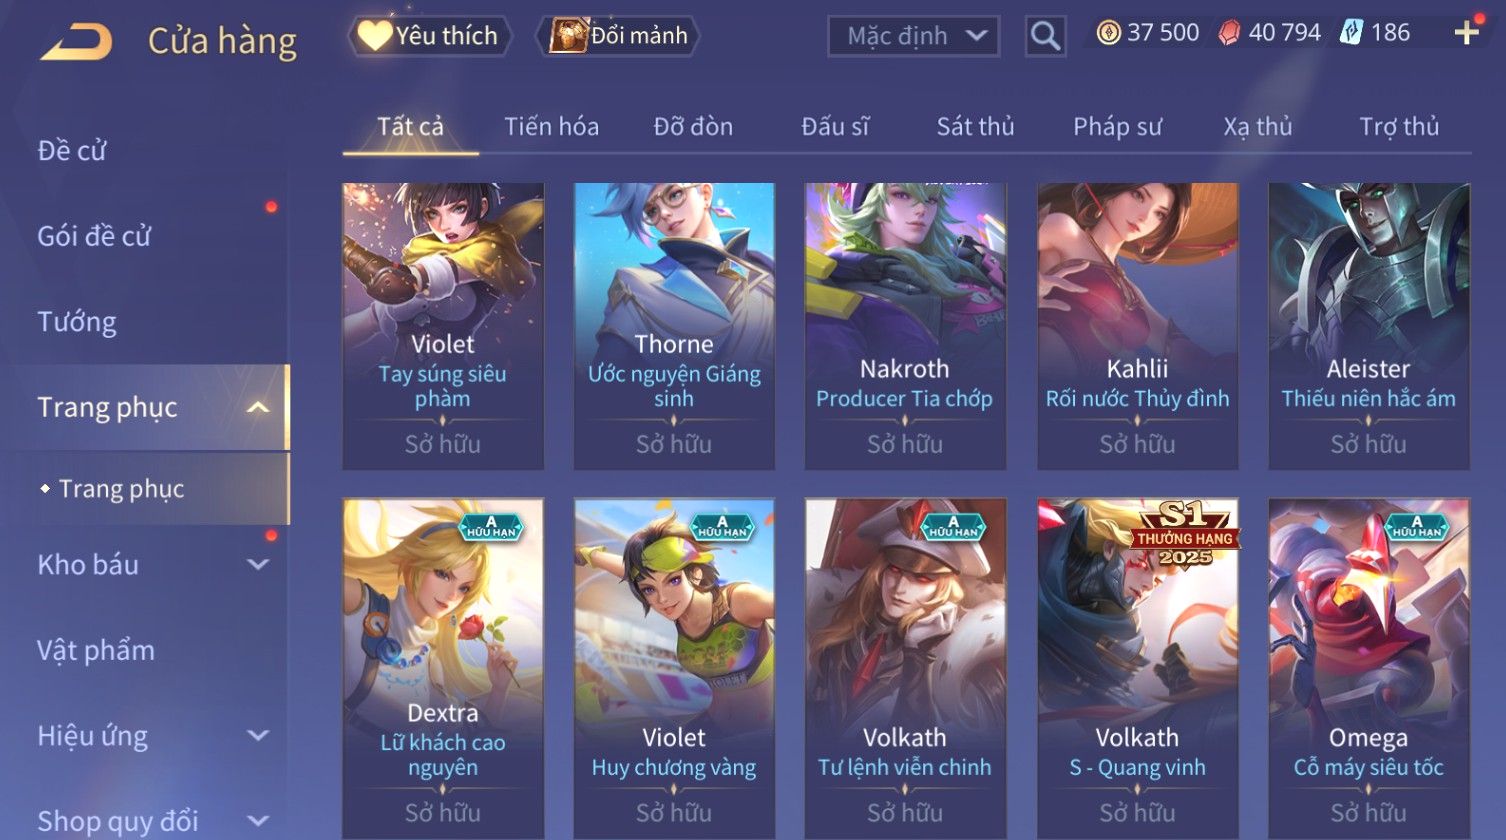The width and height of the screenshot is (1506, 840).
Task: Open Gói đề cử in sidebar
Action: click(x=94, y=236)
